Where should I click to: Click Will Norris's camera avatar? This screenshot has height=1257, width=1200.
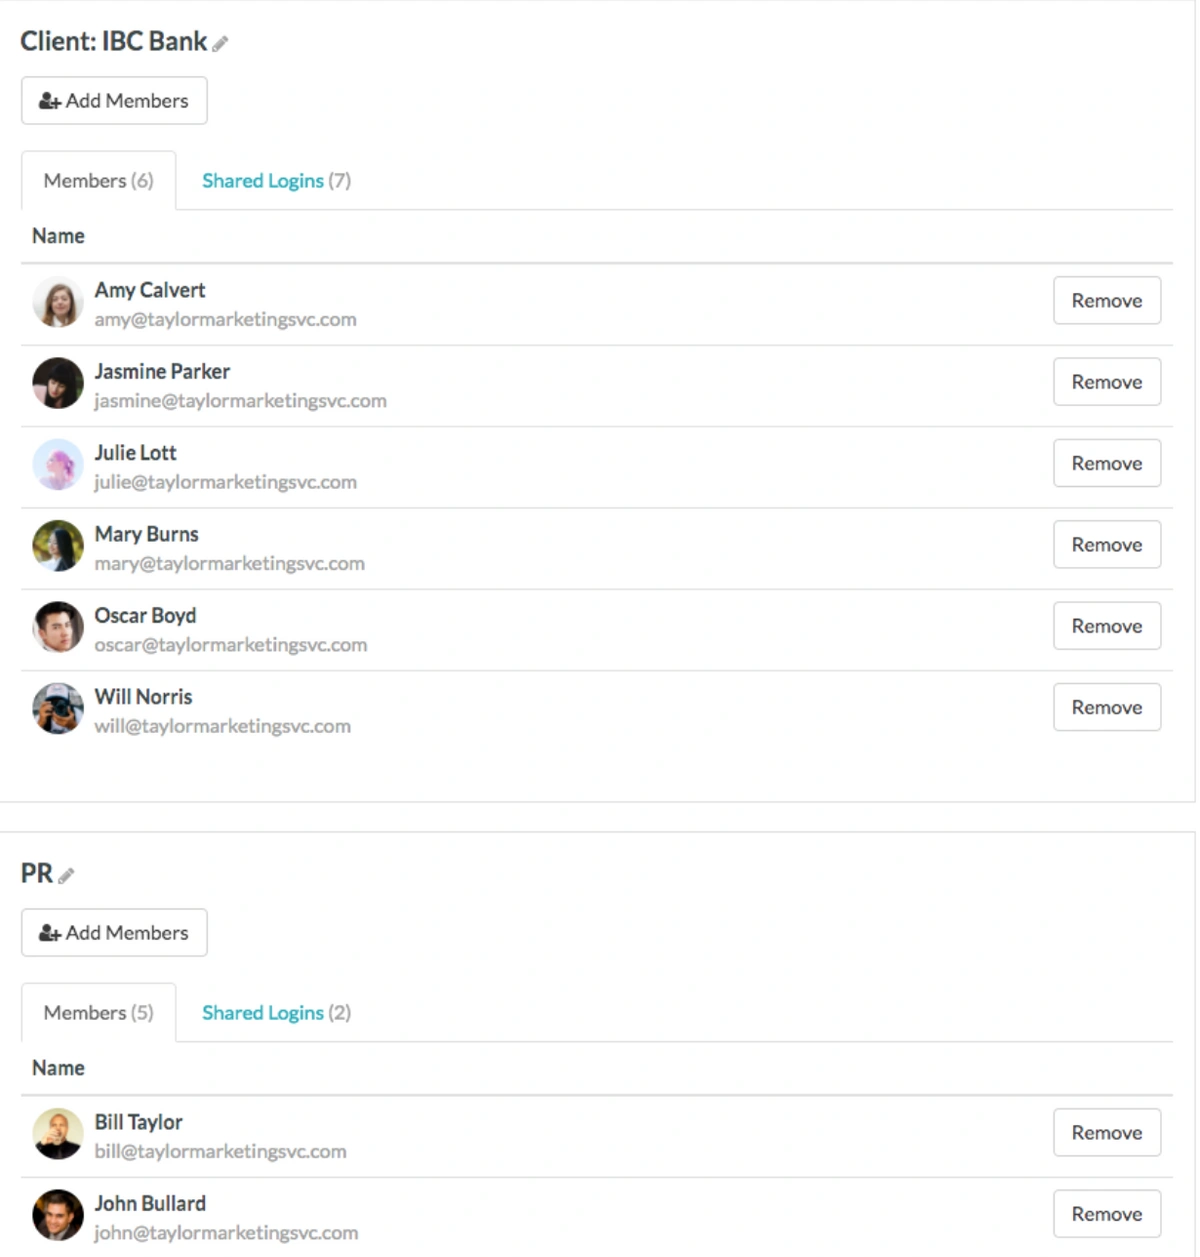point(58,708)
